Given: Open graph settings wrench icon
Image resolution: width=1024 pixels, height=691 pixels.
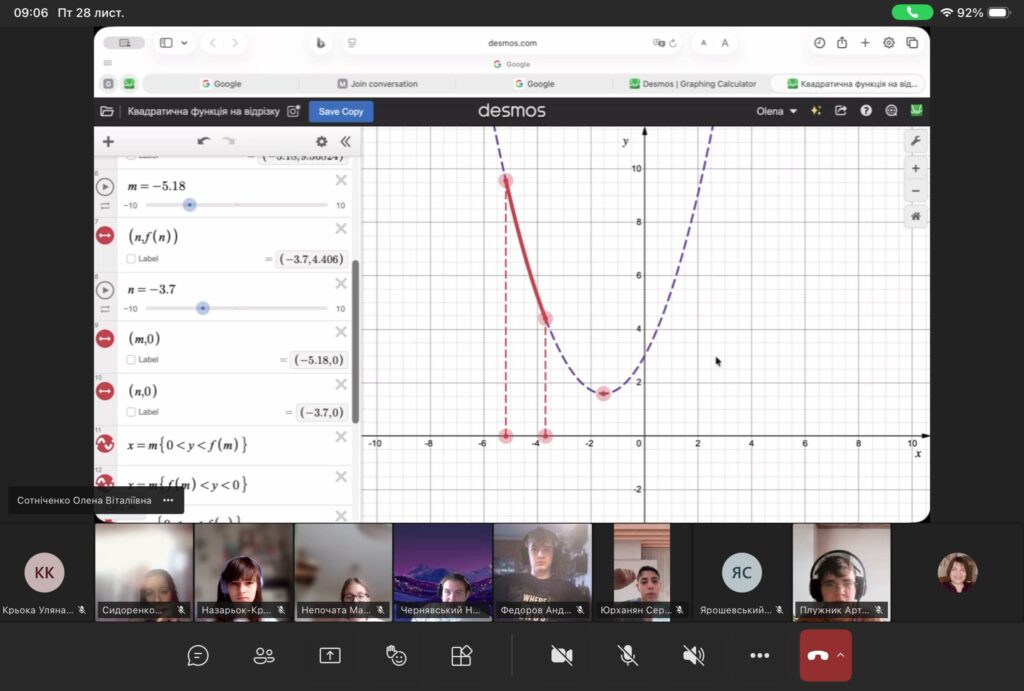Looking at the screenshot, I should tap(915, 142).
